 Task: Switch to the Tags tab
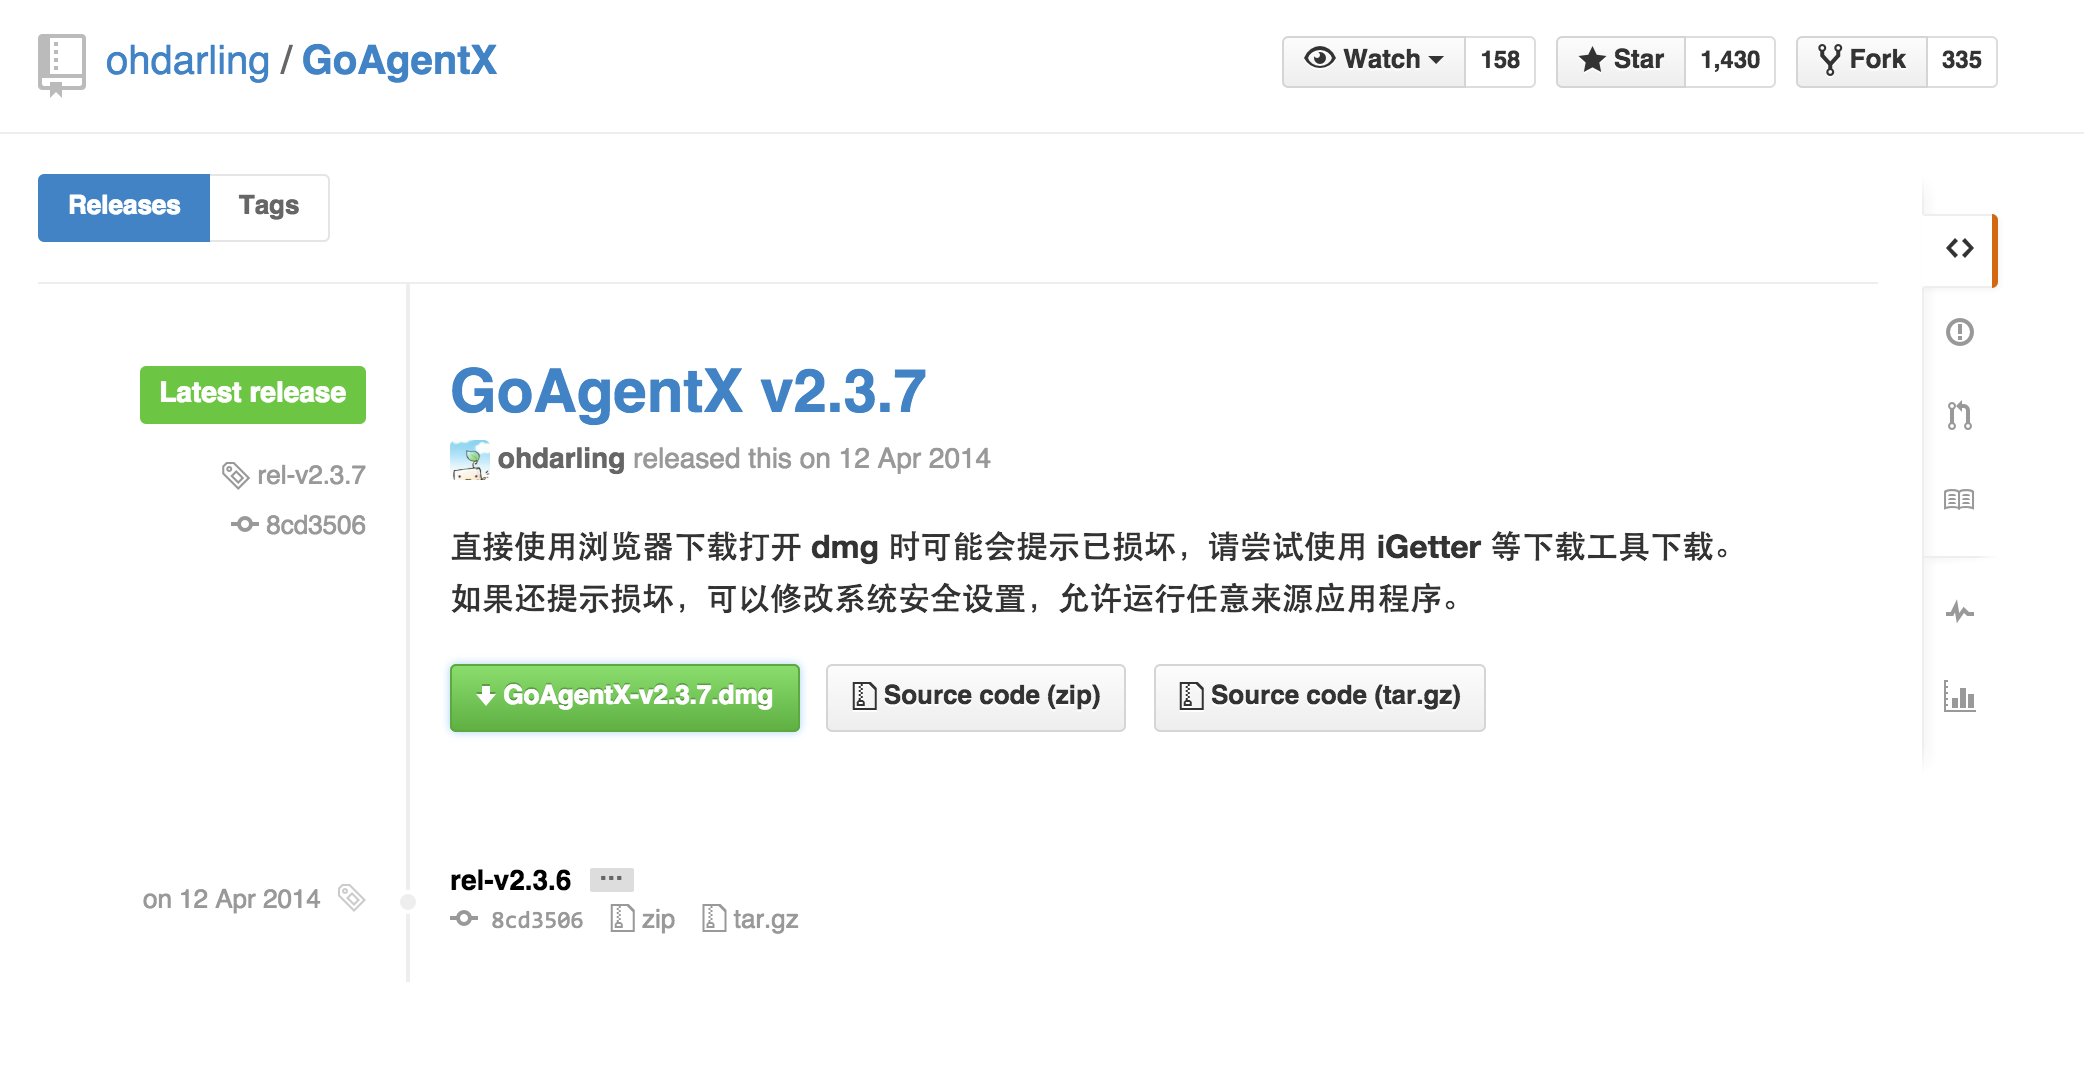269,207
